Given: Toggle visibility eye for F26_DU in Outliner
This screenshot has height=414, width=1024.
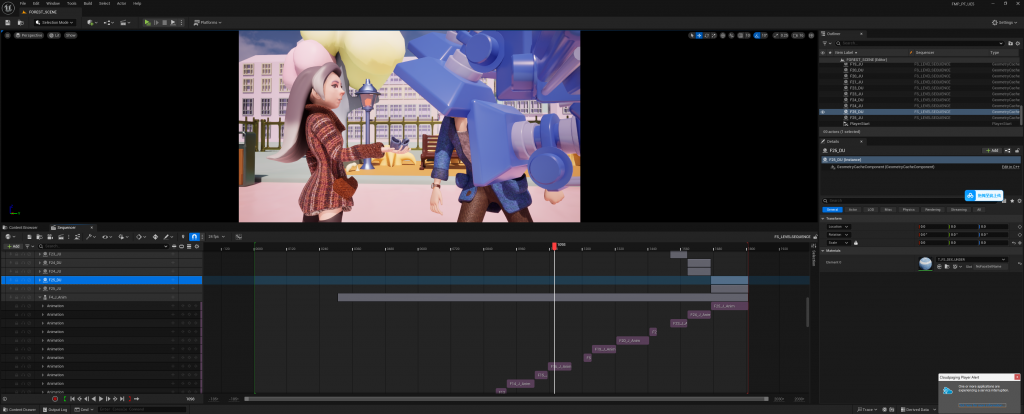Looking at the screenshot, I should (823, 112).
